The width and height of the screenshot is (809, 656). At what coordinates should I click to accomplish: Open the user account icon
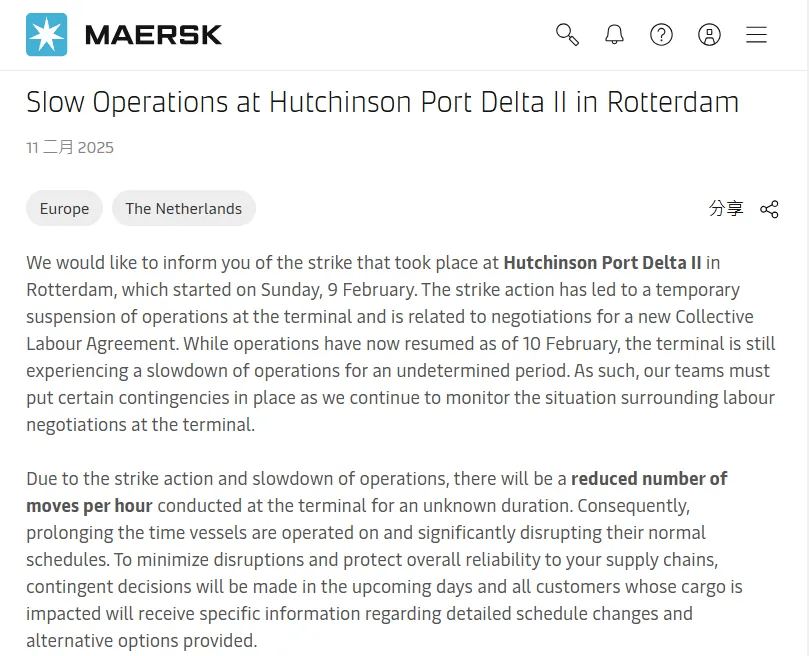click(709, 35)
